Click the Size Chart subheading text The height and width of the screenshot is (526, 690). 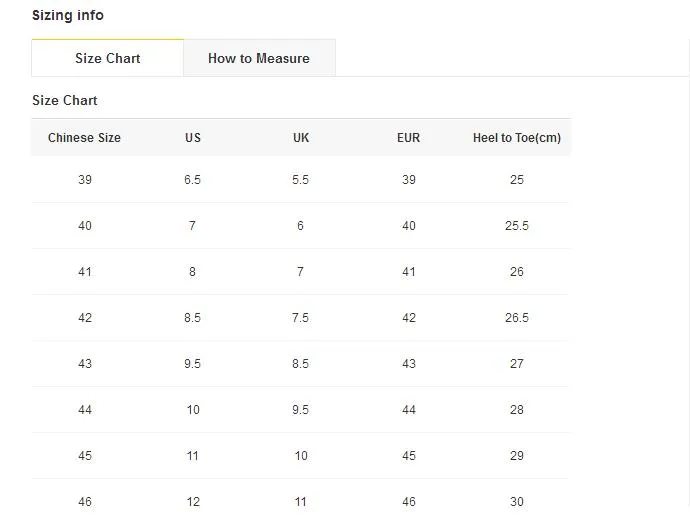pyautogui.click(x=65, y=100)
